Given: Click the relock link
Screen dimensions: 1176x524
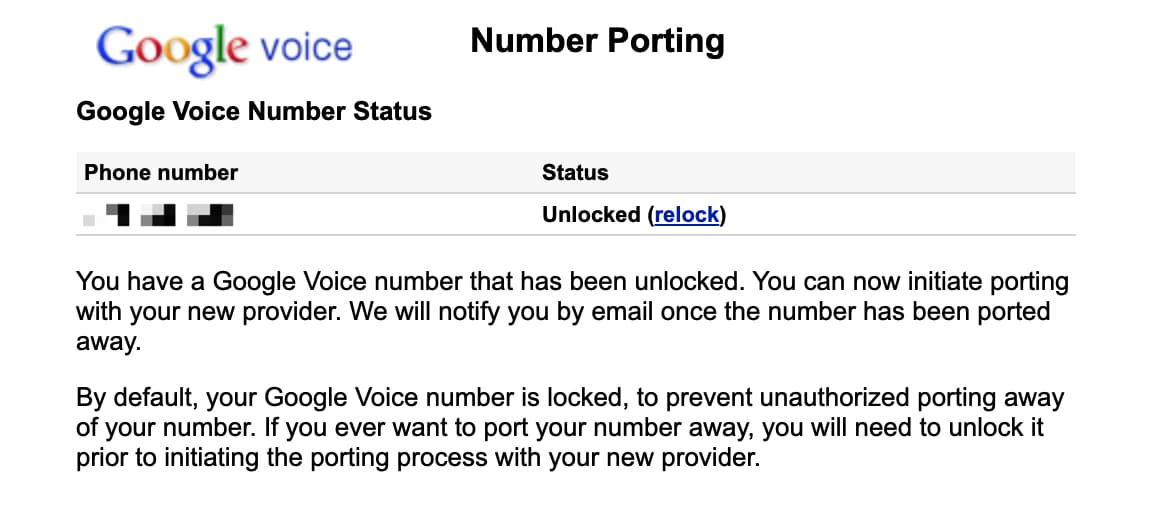Looking at the screenshot, I should [x=686, y=214].
